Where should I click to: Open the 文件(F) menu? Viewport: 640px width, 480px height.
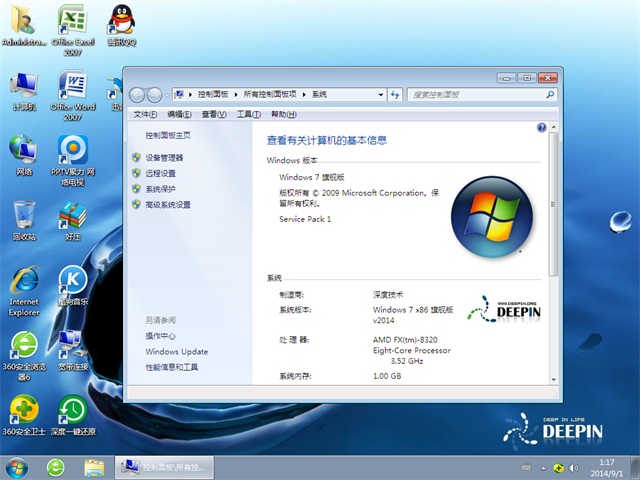pos(145,114)
